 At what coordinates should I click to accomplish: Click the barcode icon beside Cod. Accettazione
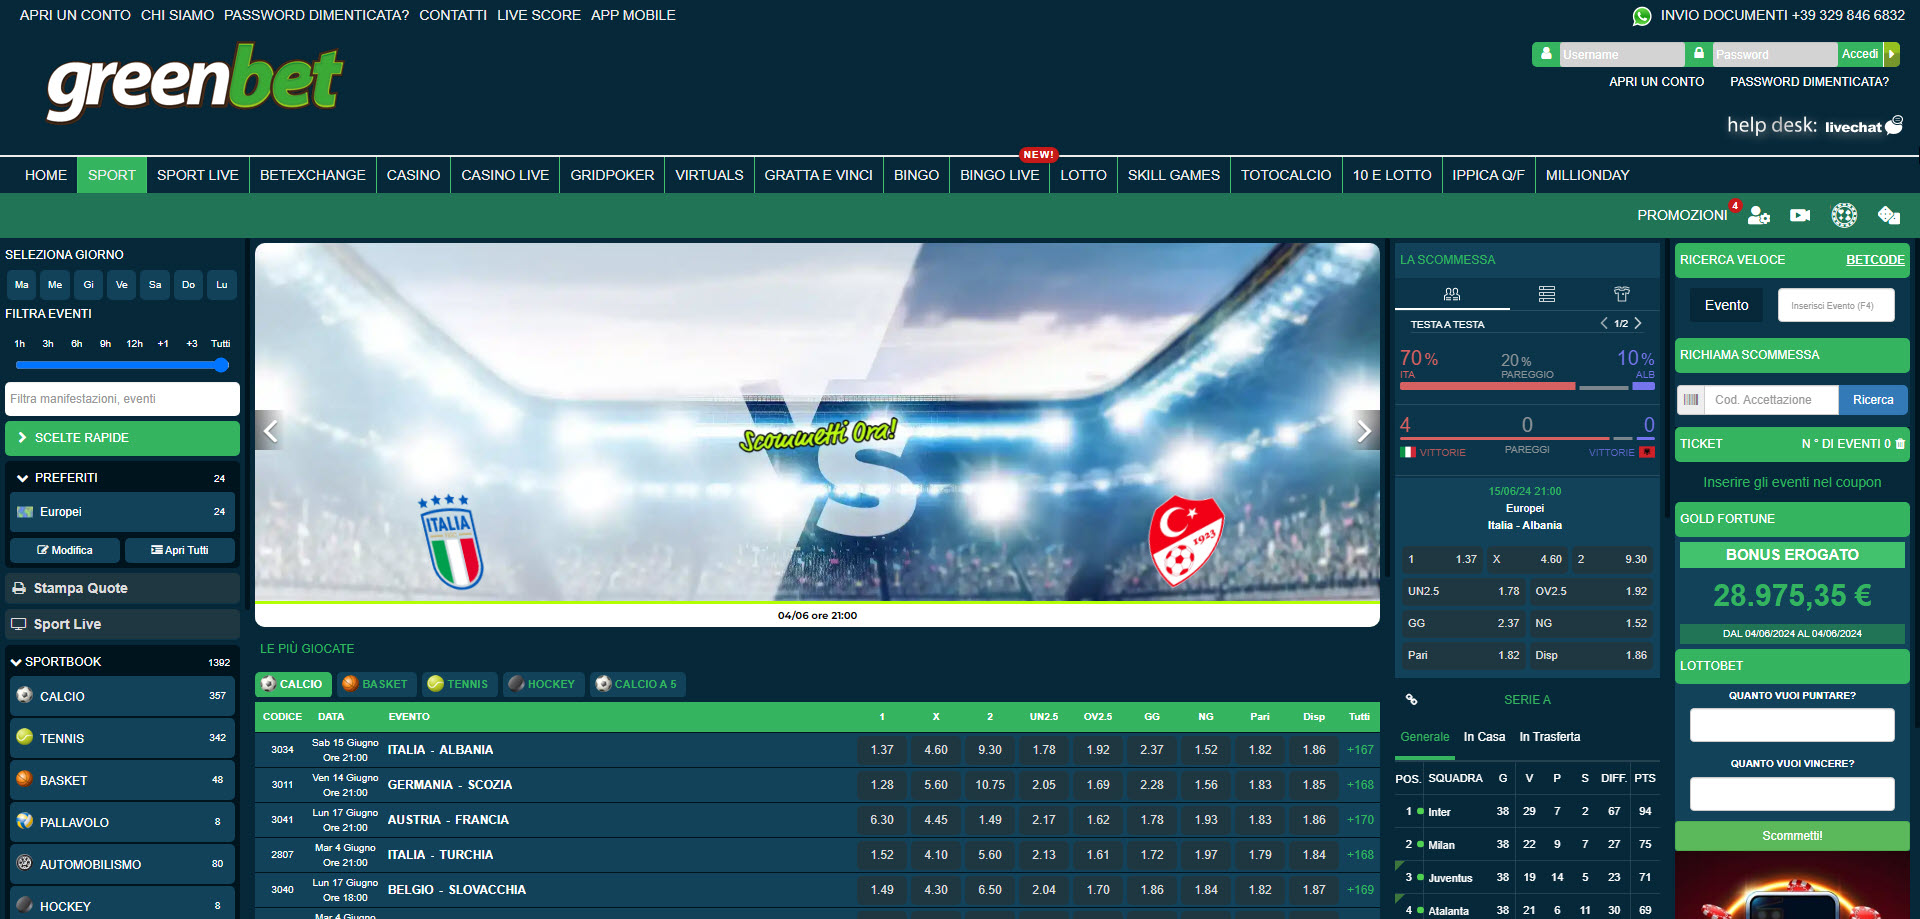tap(1691, 400)
